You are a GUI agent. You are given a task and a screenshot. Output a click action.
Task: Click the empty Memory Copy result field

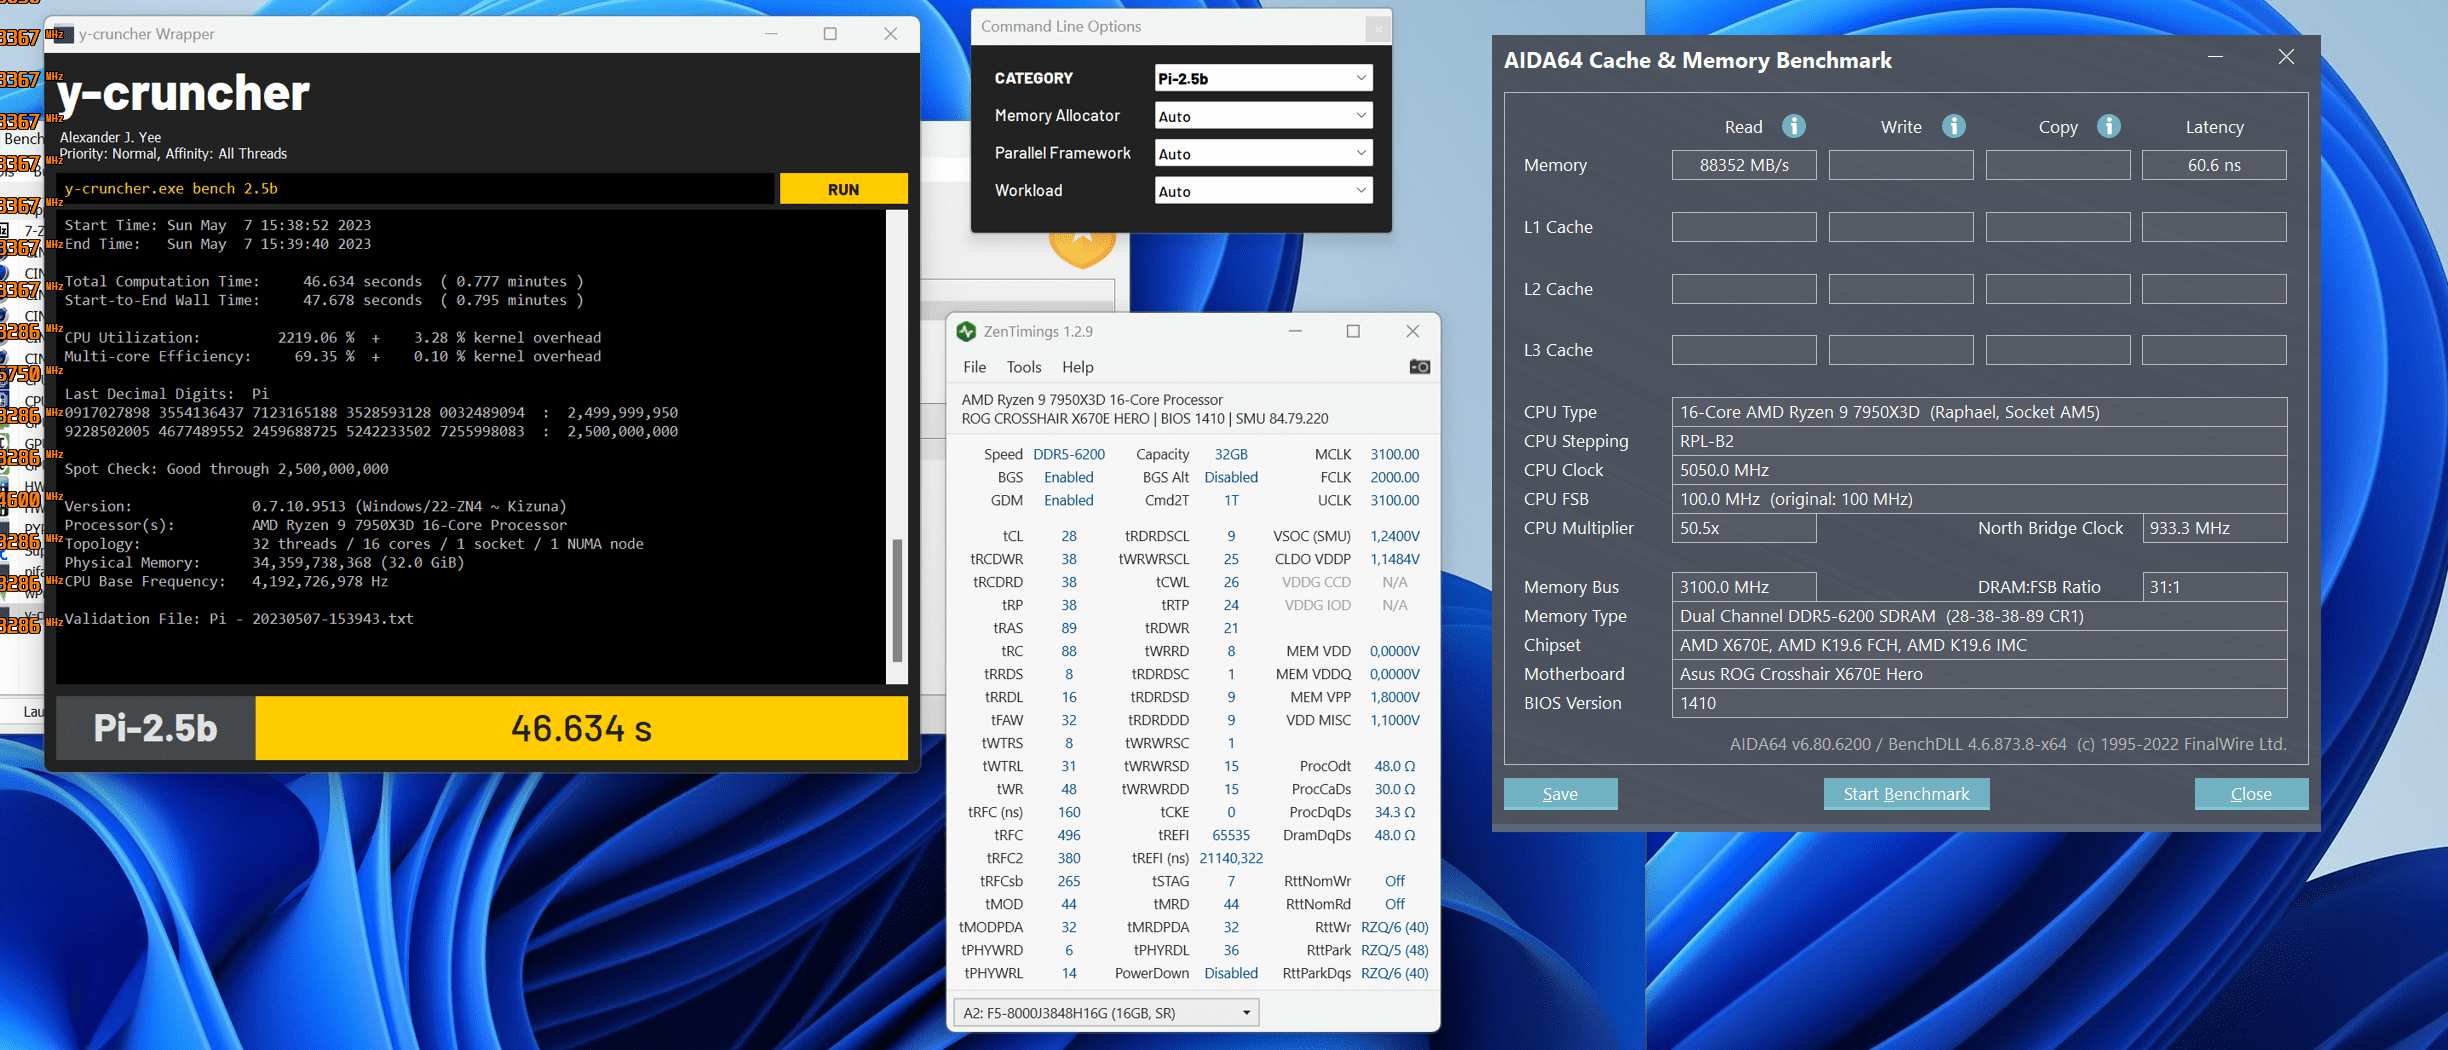[2058, 165]
